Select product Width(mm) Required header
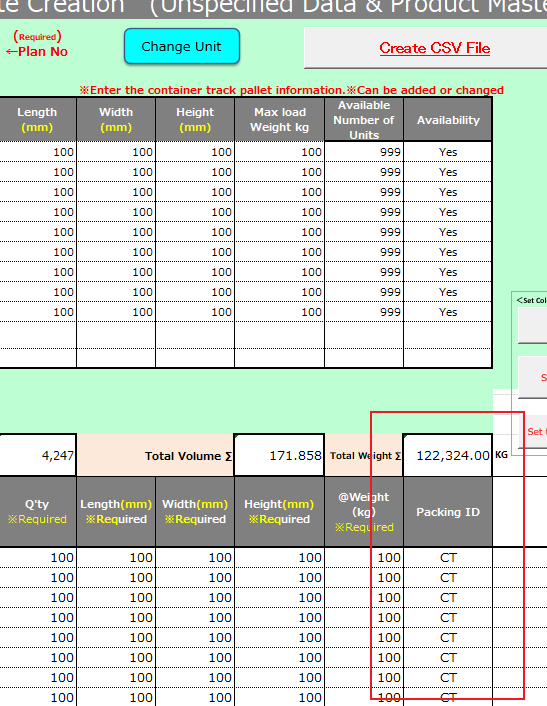Screen dimensions: 547x706 [195, 512]
